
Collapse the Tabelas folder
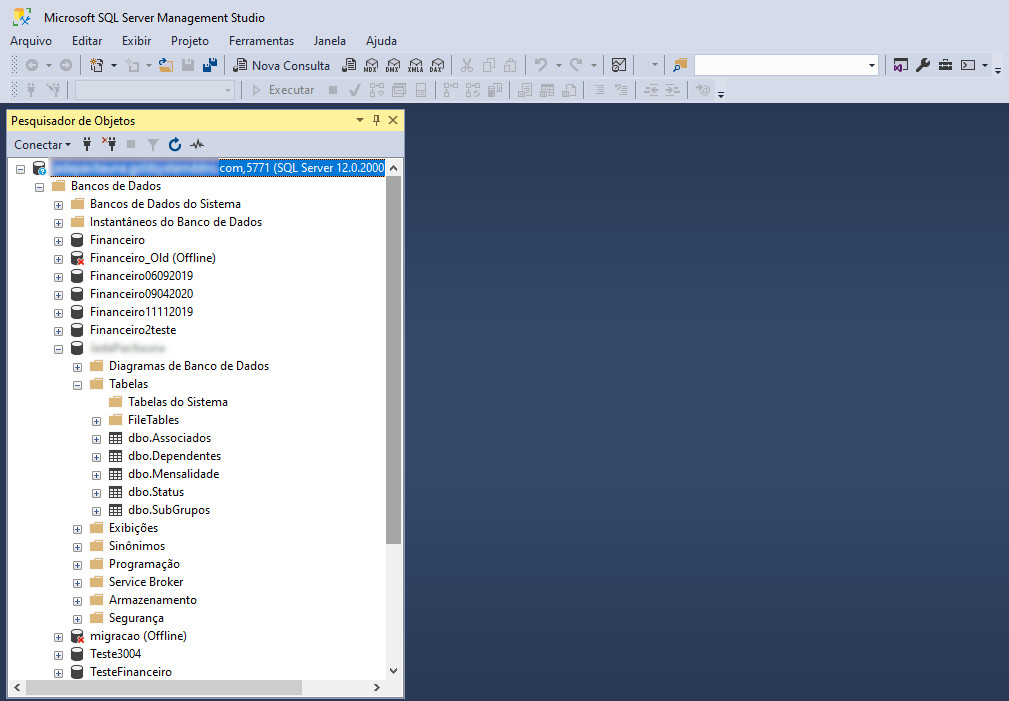point(77,386)
